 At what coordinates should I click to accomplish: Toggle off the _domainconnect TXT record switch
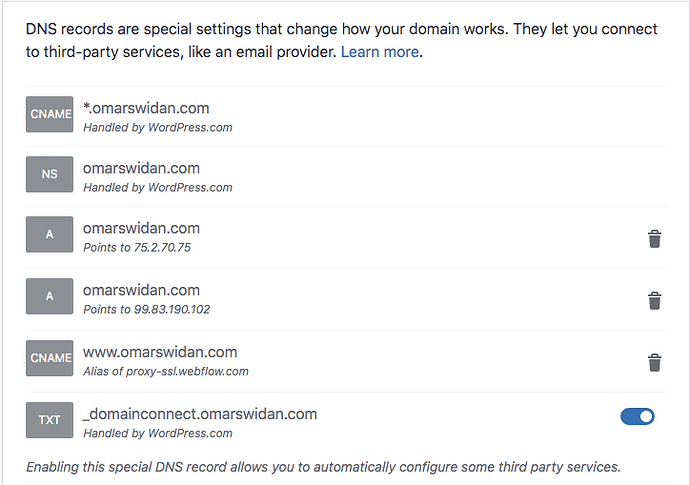(x=637, y=416)
